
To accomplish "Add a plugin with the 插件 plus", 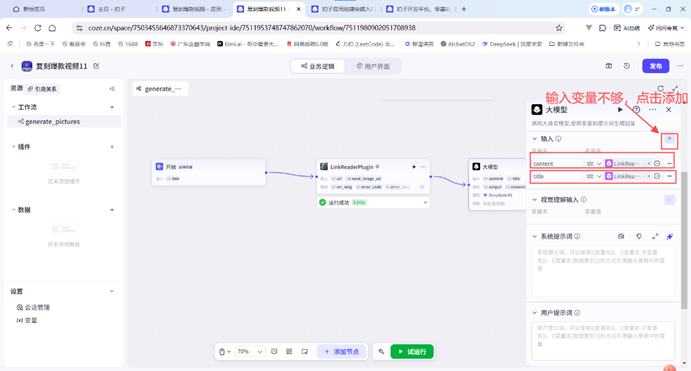I will point(112,147).
